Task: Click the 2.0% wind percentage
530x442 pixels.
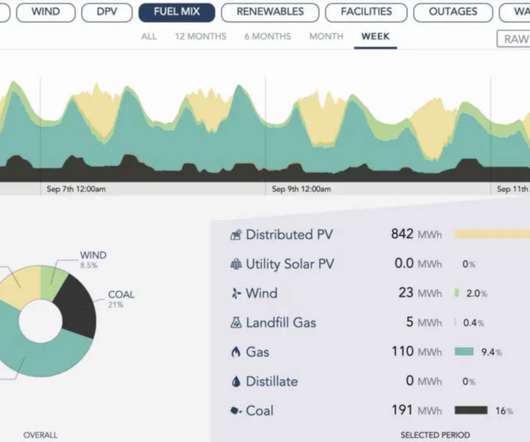Action: click(477, 293)
